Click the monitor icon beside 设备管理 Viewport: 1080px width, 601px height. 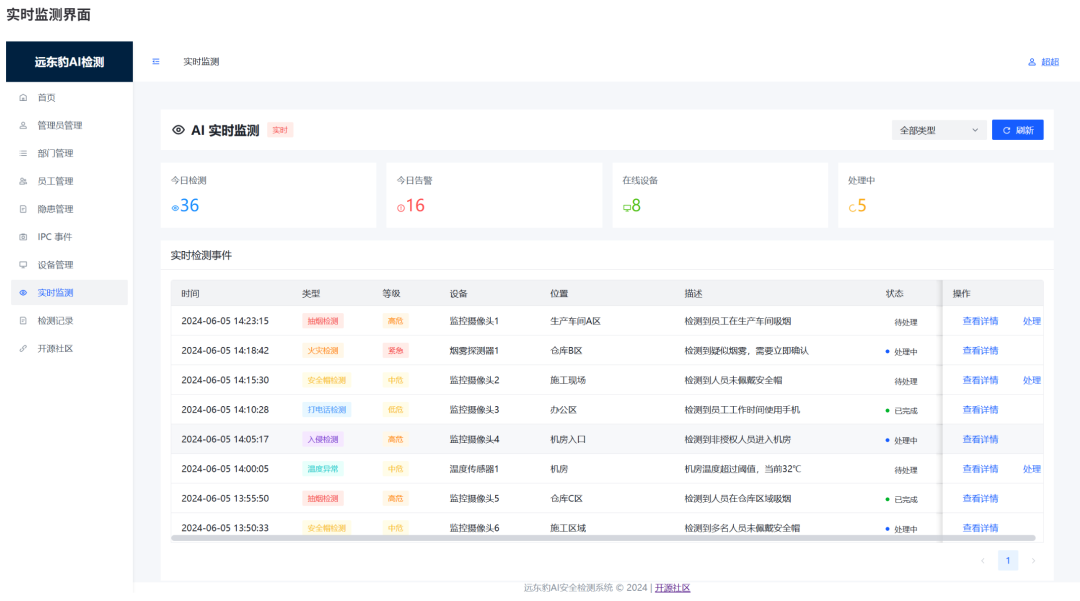click(23, 265)
